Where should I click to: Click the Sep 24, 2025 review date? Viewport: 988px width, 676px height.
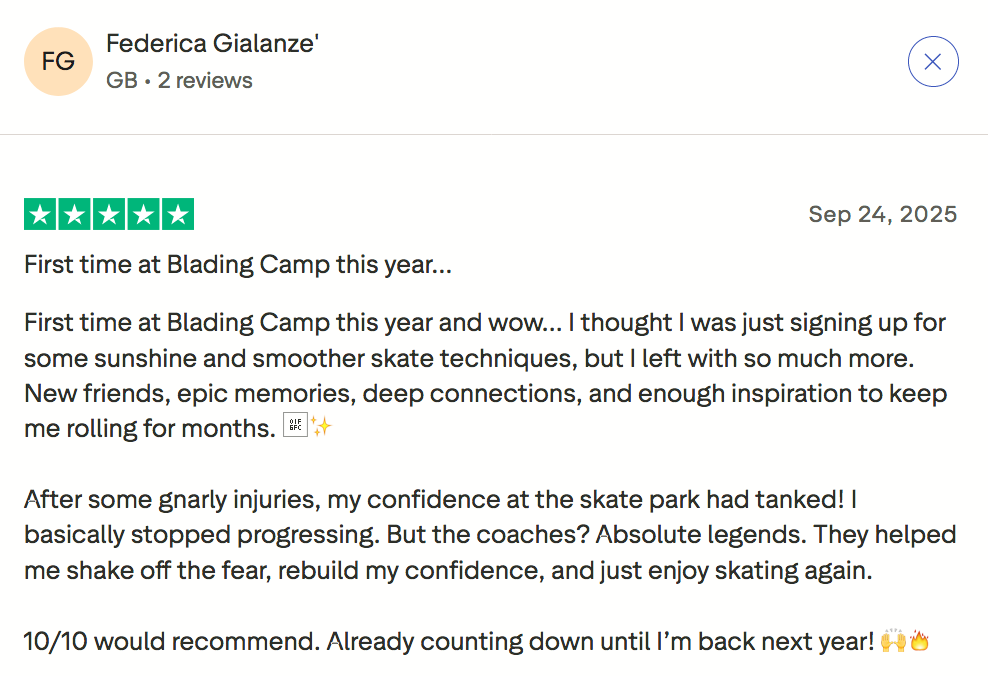point(882,214)
